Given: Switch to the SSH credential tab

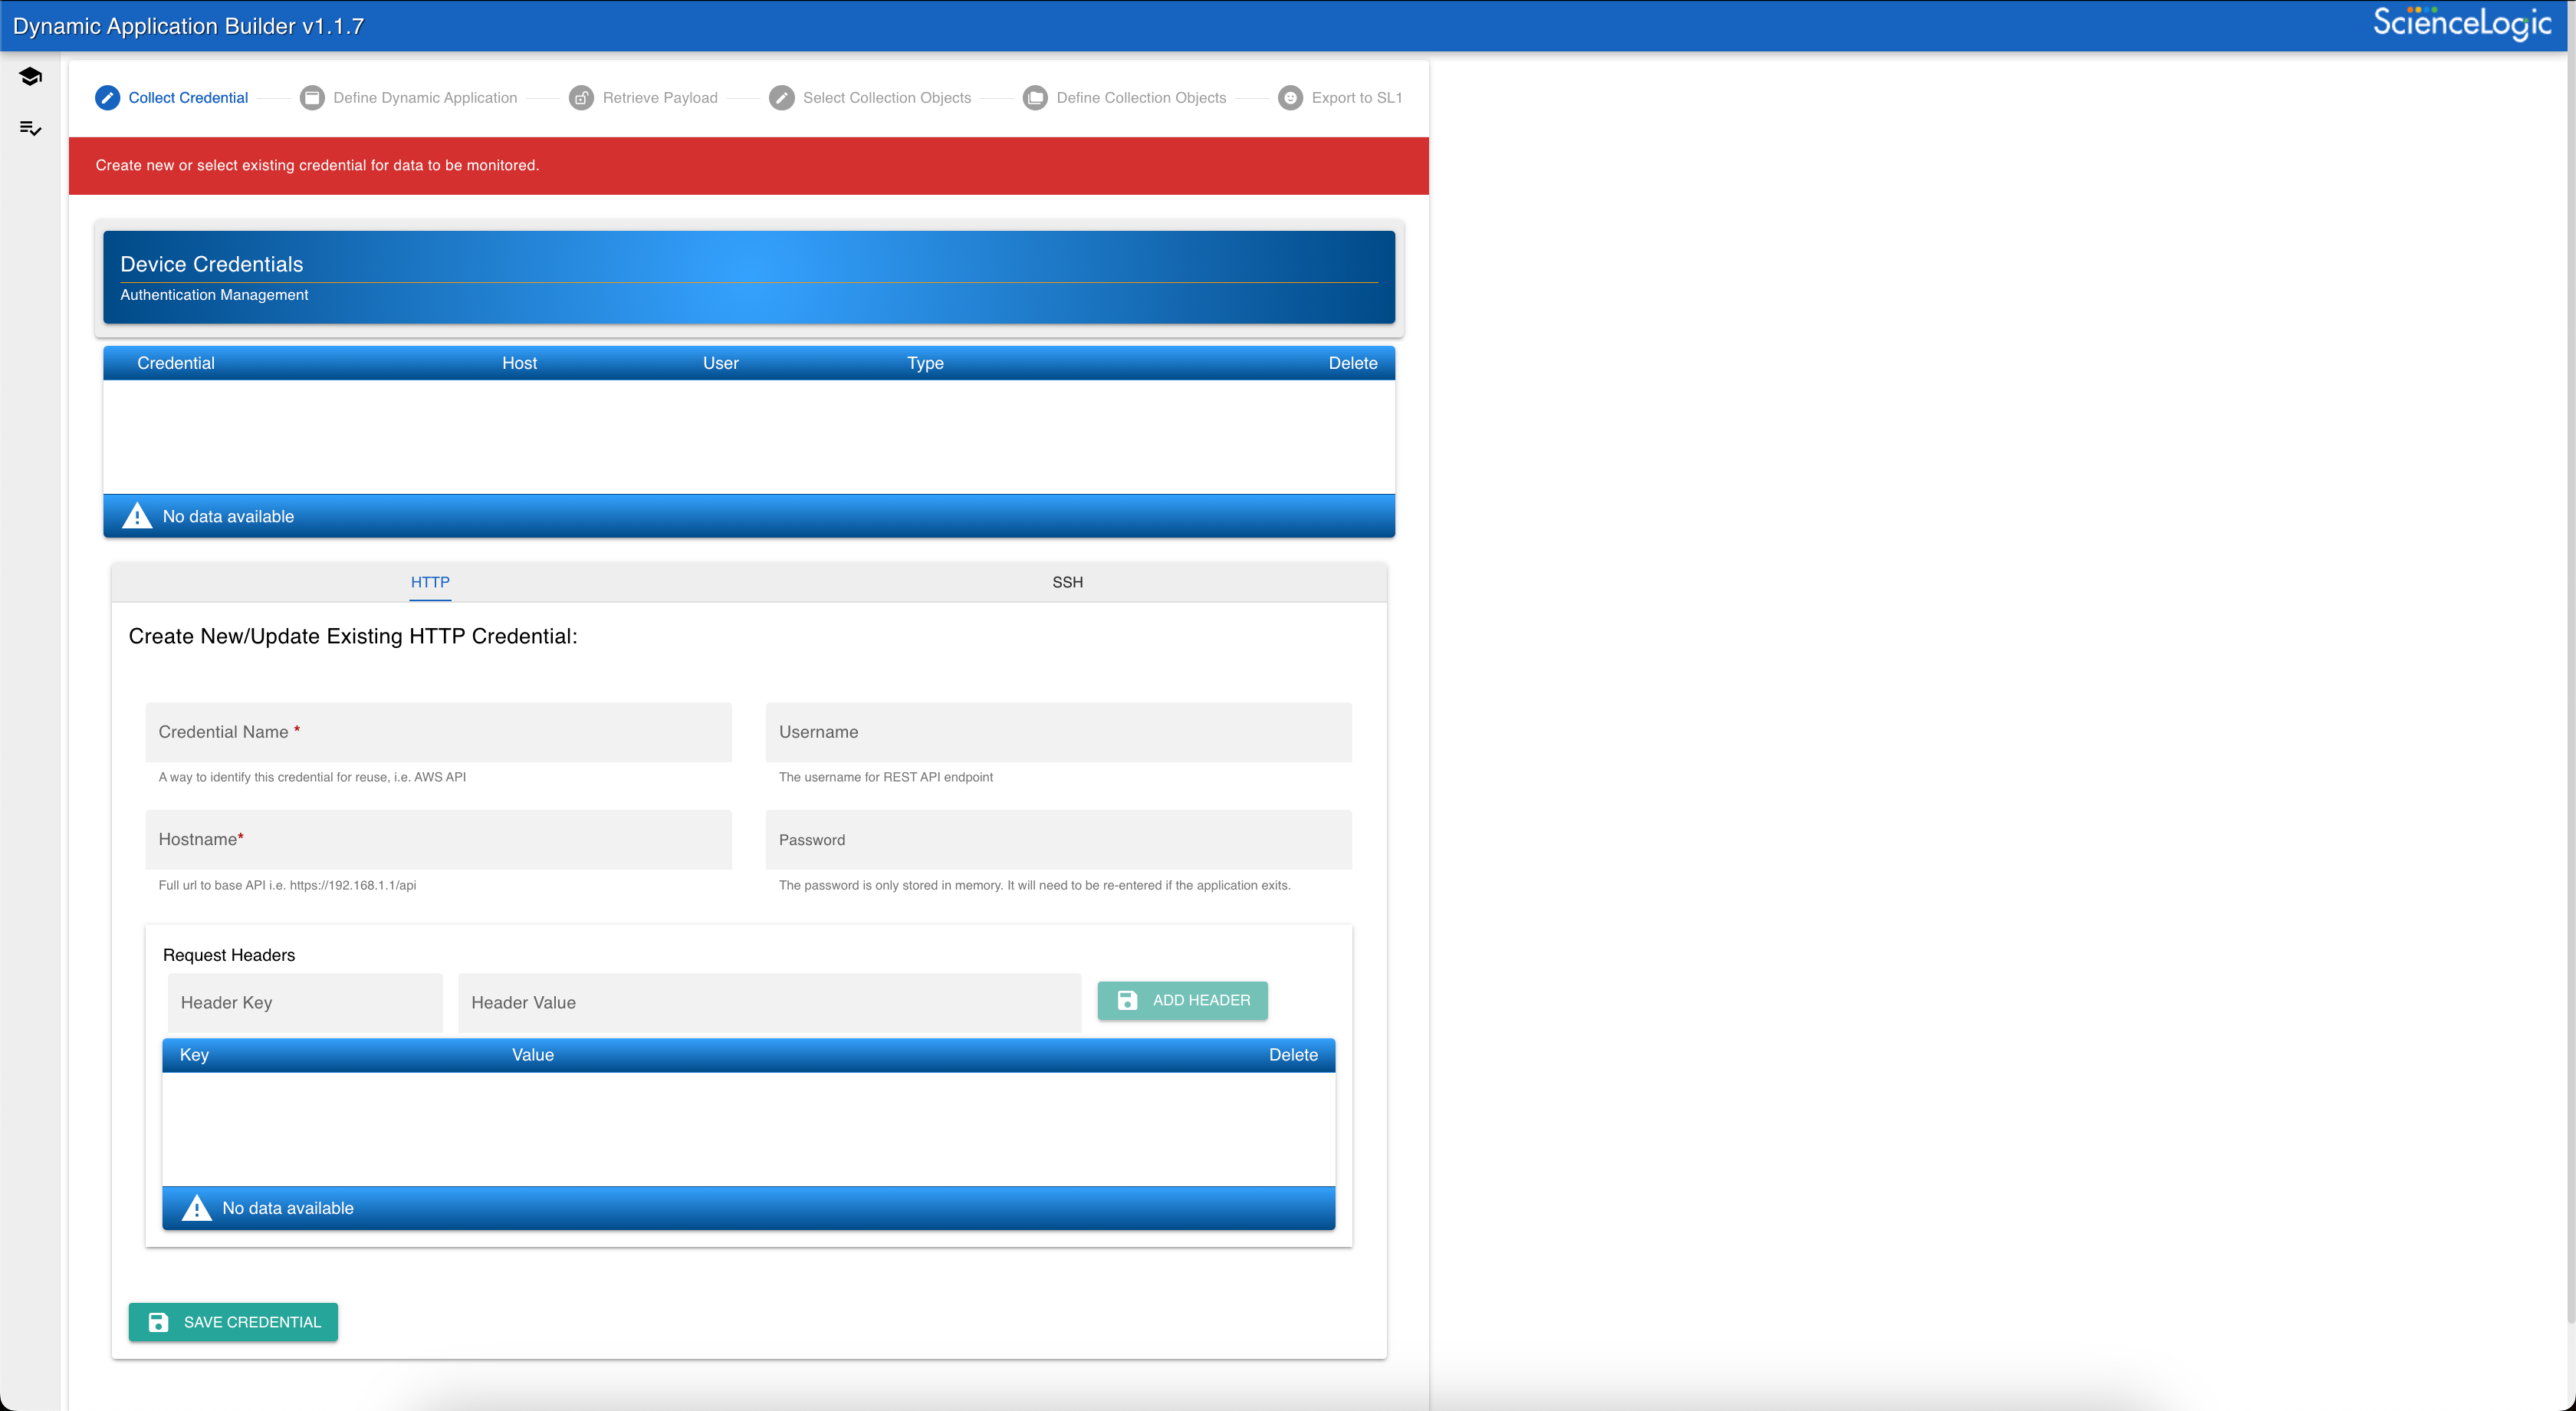Looking at the screenshot, I should [x=1065, y=582].
